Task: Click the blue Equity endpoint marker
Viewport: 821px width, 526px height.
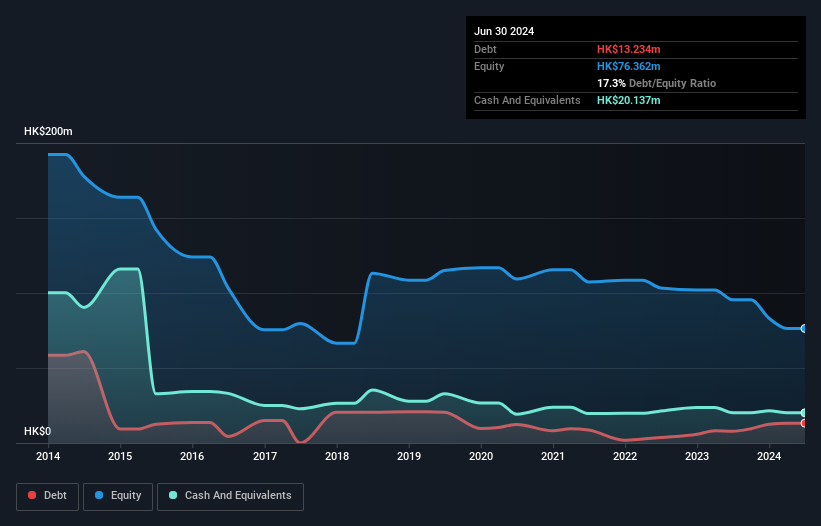Action: click(803, 328)
